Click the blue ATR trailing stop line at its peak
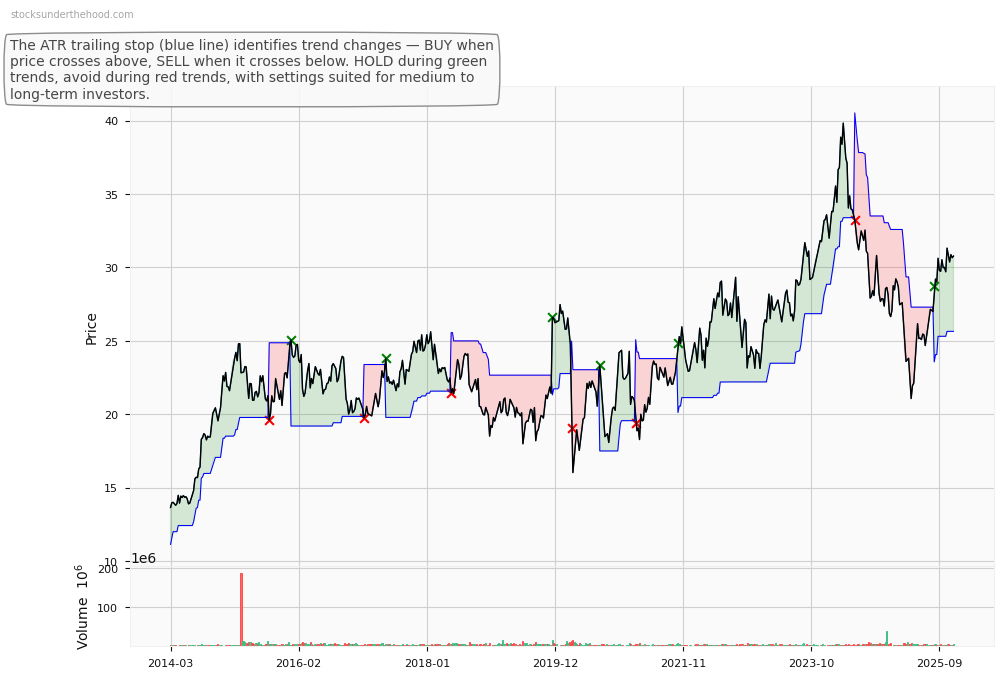The width and height of the screenshot is (1004, 678). [x=854, y=112]
